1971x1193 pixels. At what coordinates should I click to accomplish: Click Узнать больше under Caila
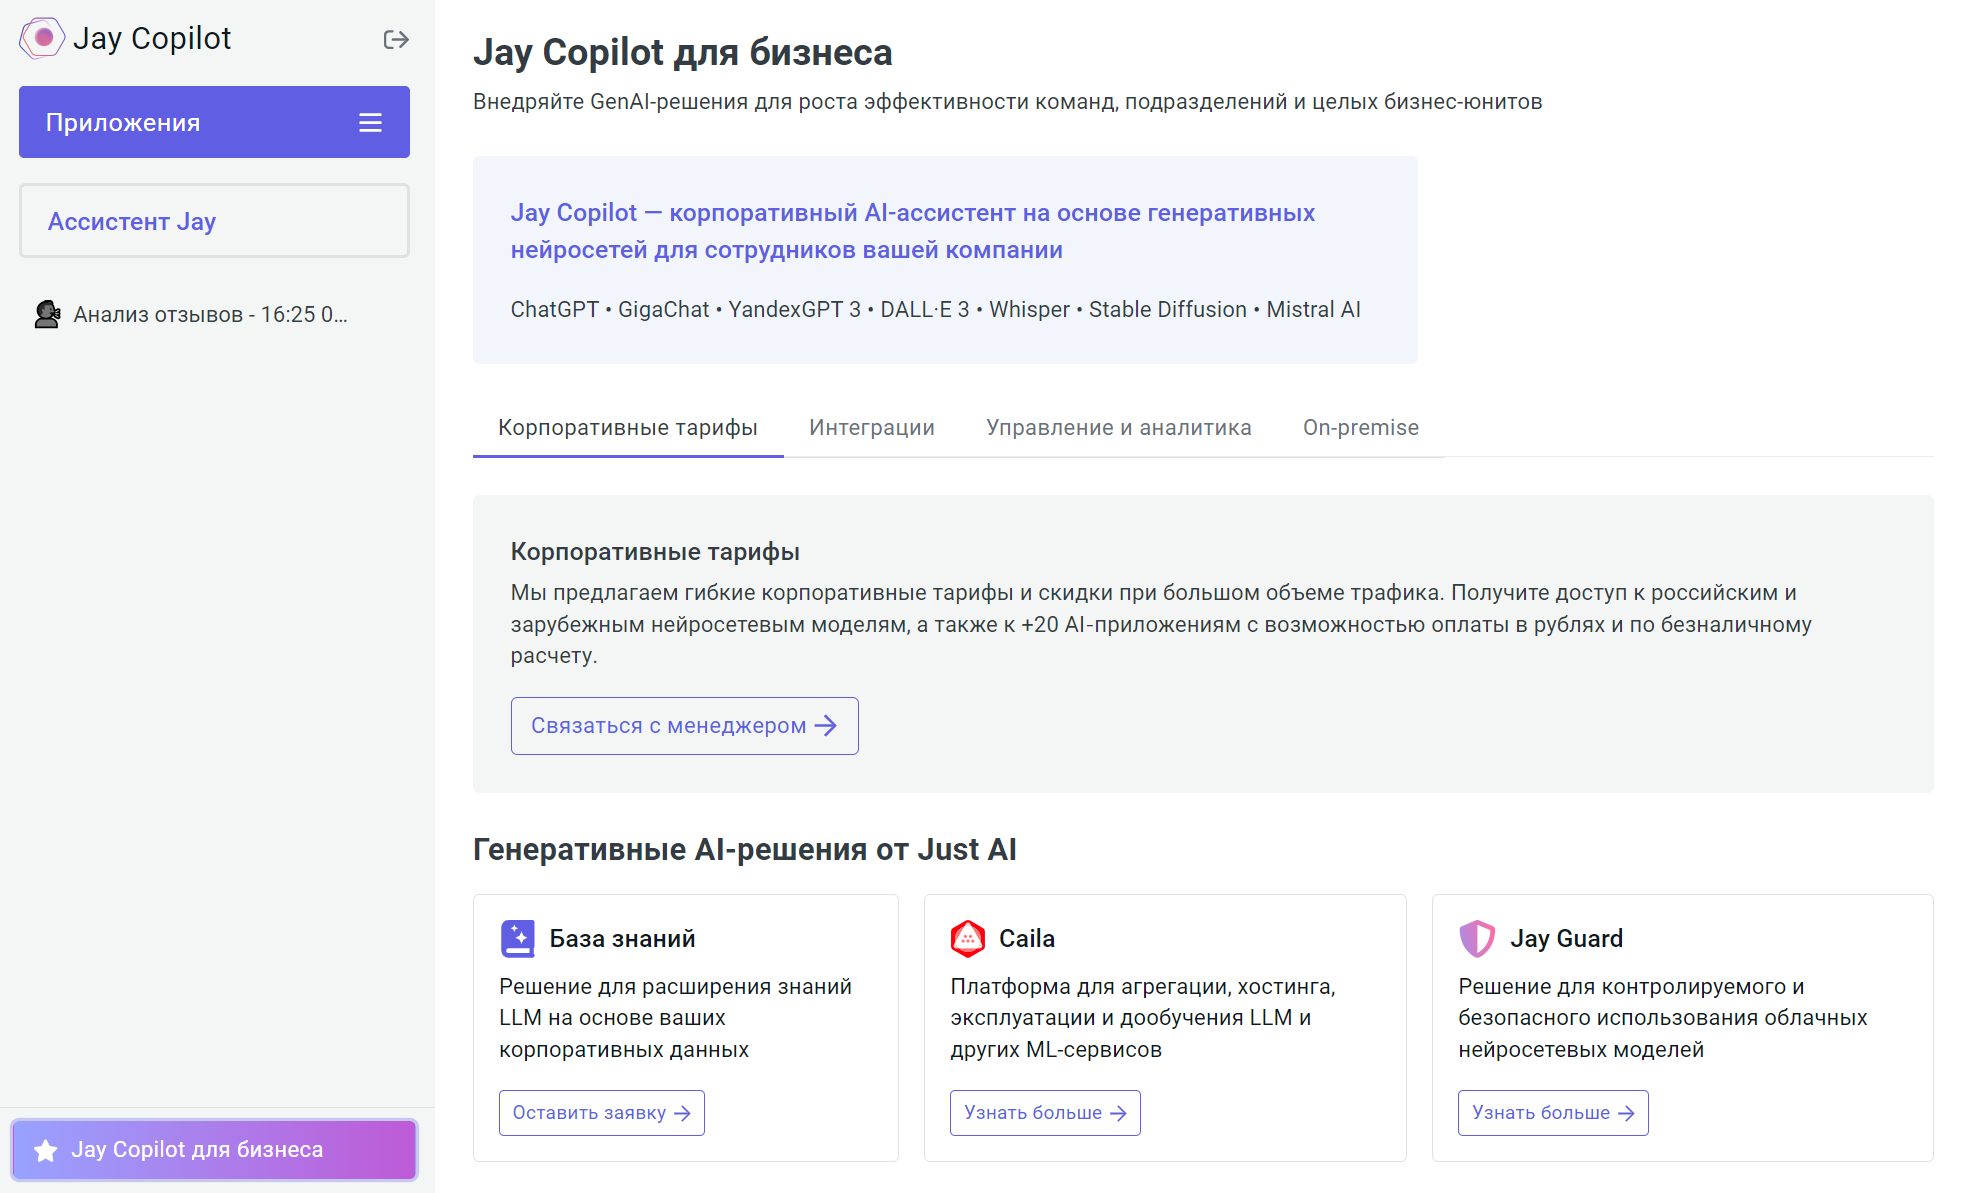click(1044, 1113)
